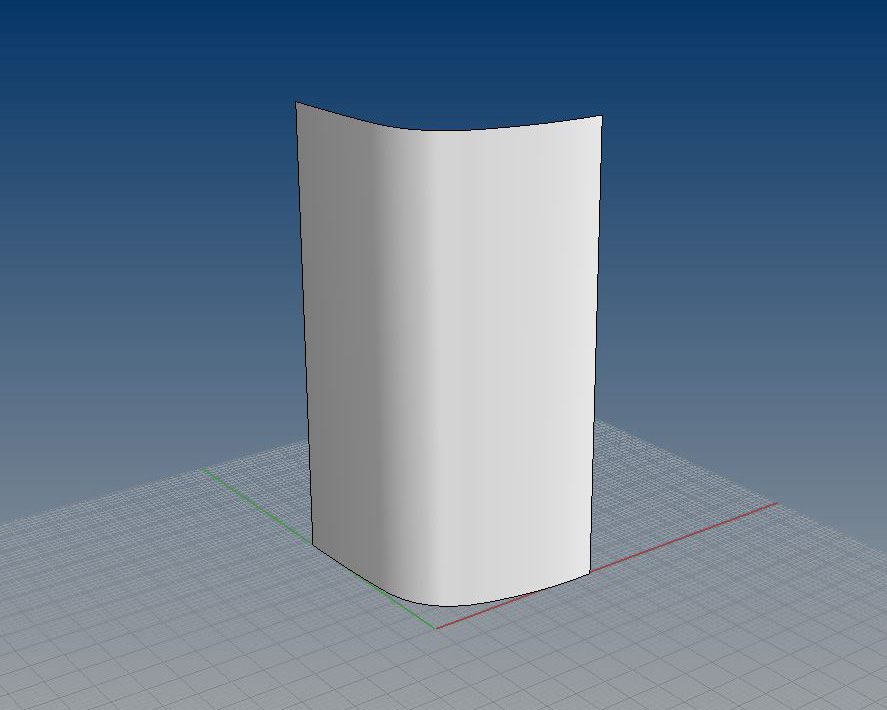Pick the top-right corner point of the surface

[601, 116]
